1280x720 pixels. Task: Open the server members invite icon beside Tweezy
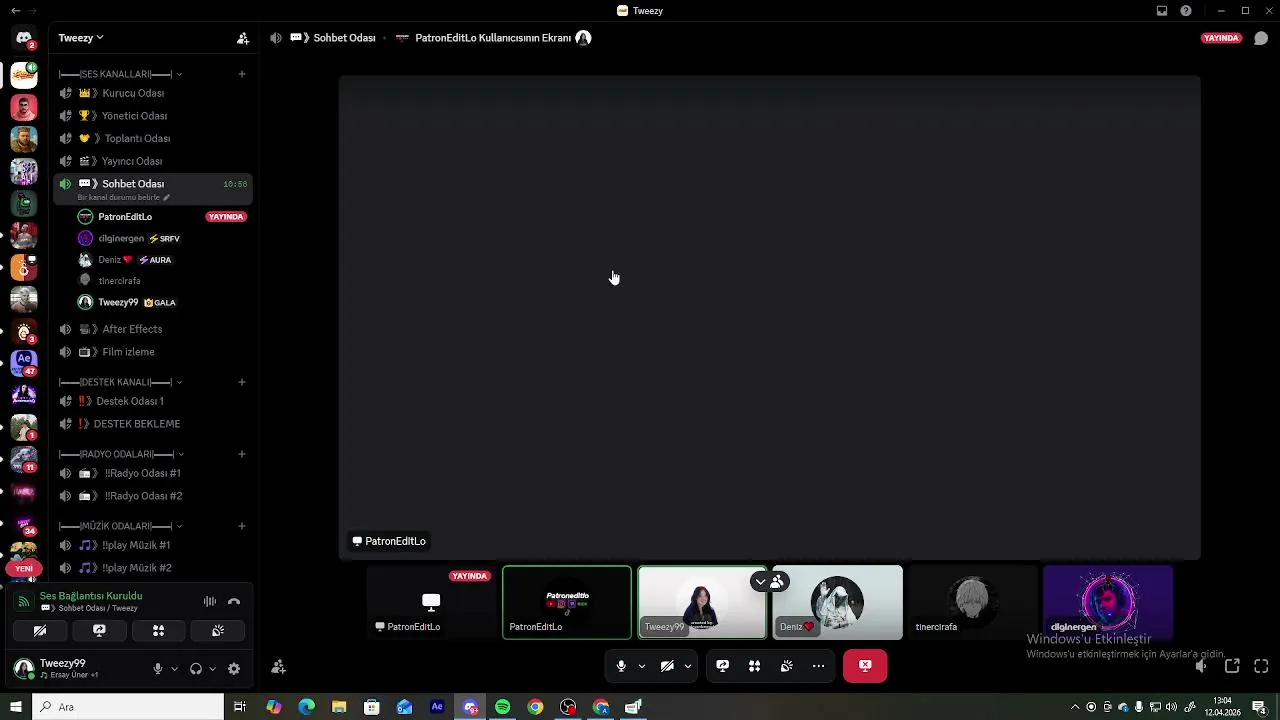[243, 38]
